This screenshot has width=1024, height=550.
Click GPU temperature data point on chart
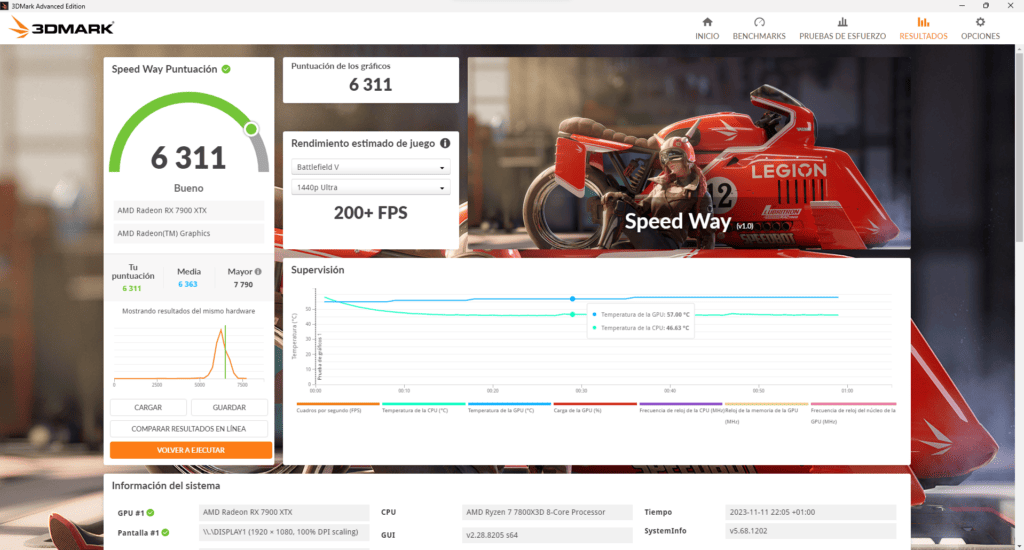coord(572,298)
